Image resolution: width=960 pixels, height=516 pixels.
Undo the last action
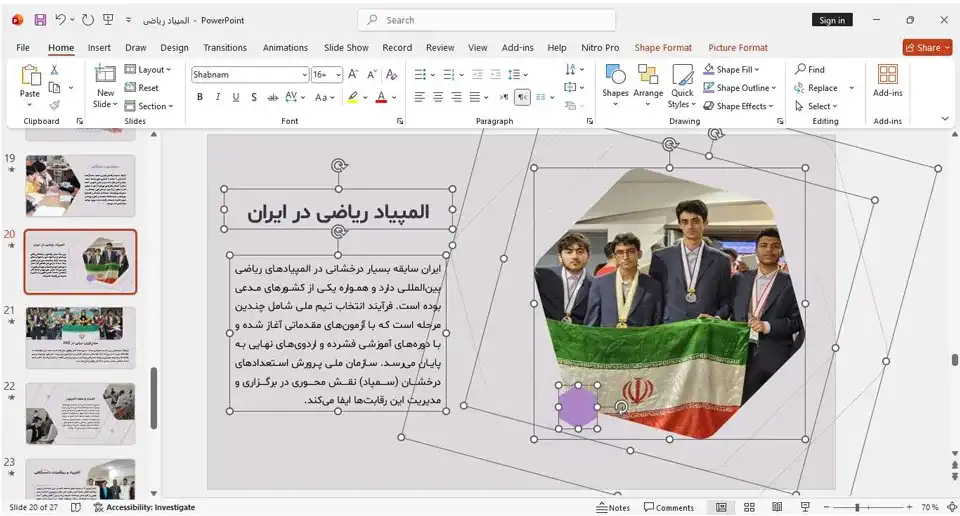(60, 20)
